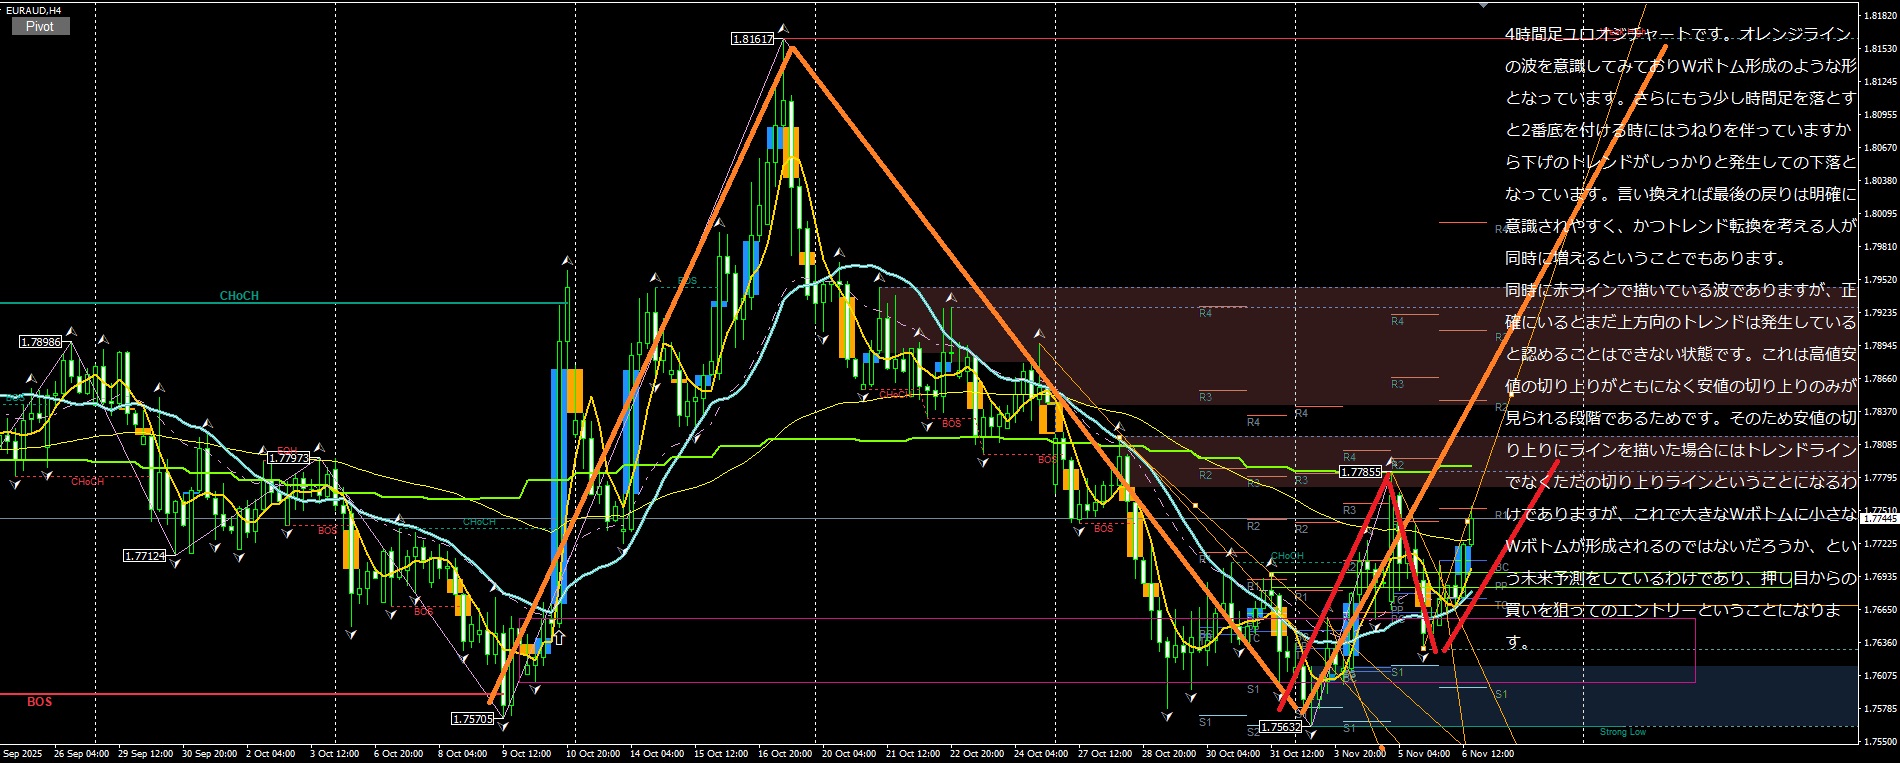Select the current price tag 1.77445
The width and height of the screenshot is (1900, 763).
pos(1878,519)
